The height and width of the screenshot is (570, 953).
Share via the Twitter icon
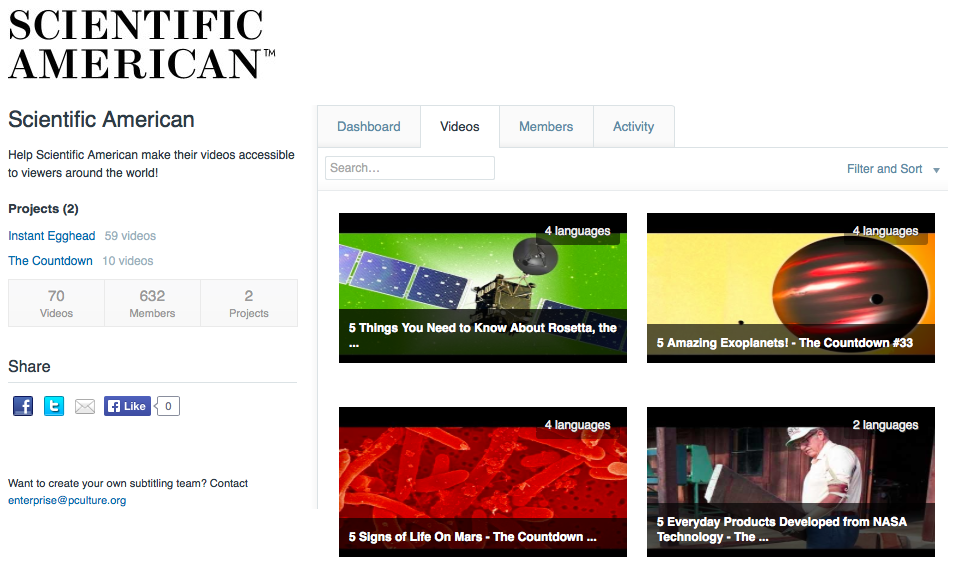point(54,406)
